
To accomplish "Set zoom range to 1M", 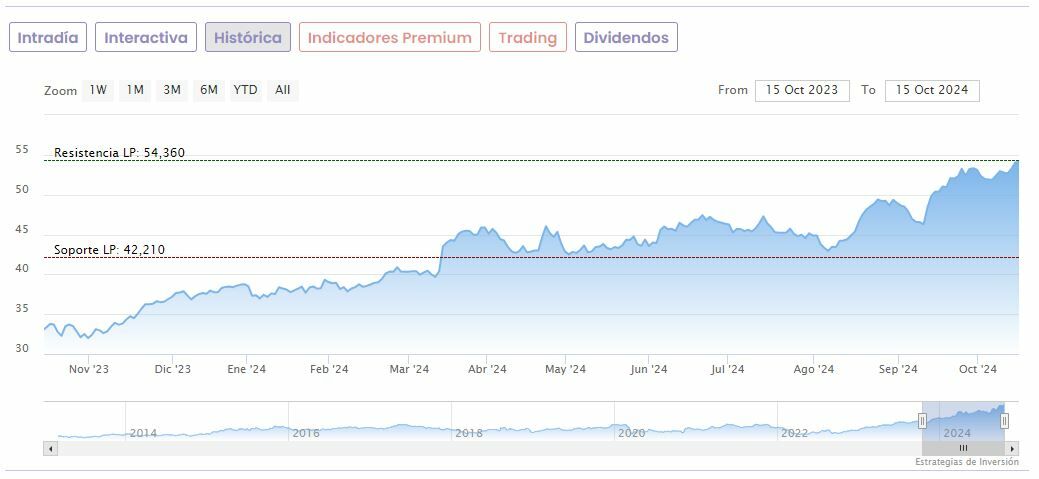I will (x=135, y=90).
